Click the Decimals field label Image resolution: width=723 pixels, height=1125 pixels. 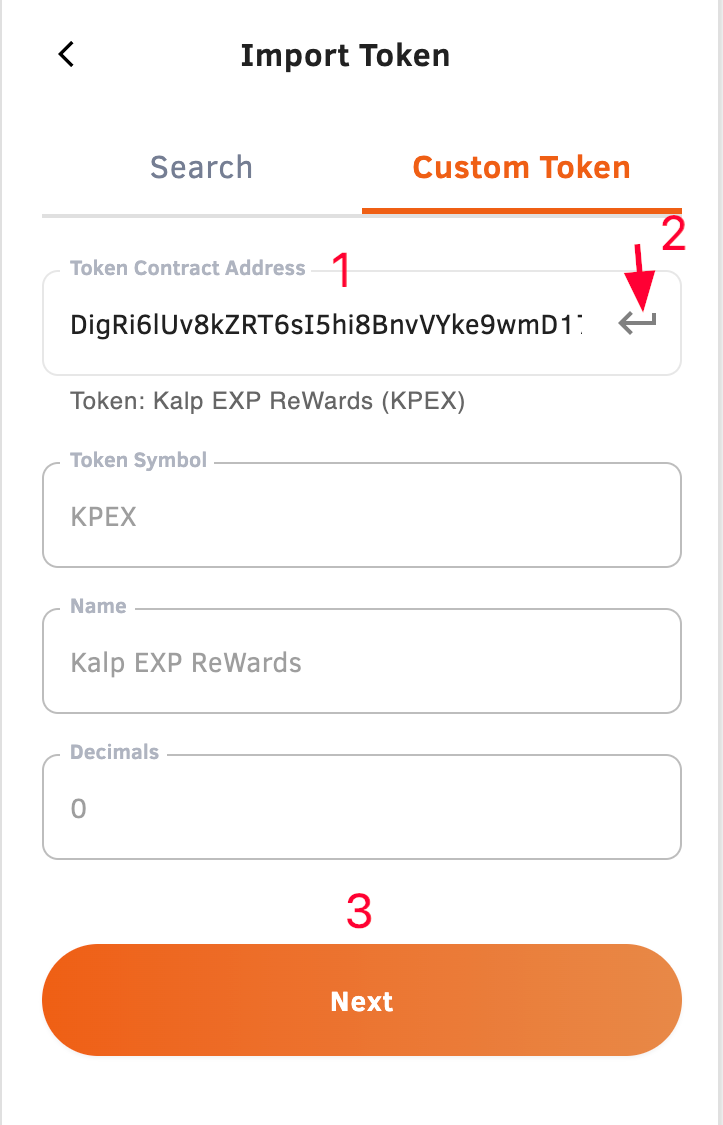115,752
